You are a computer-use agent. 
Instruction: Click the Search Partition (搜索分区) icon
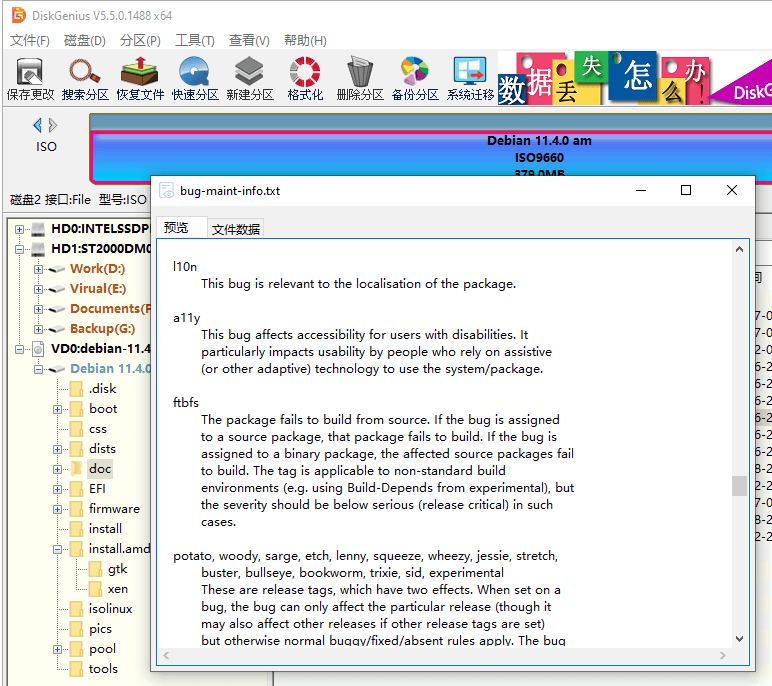pos(85,78)
